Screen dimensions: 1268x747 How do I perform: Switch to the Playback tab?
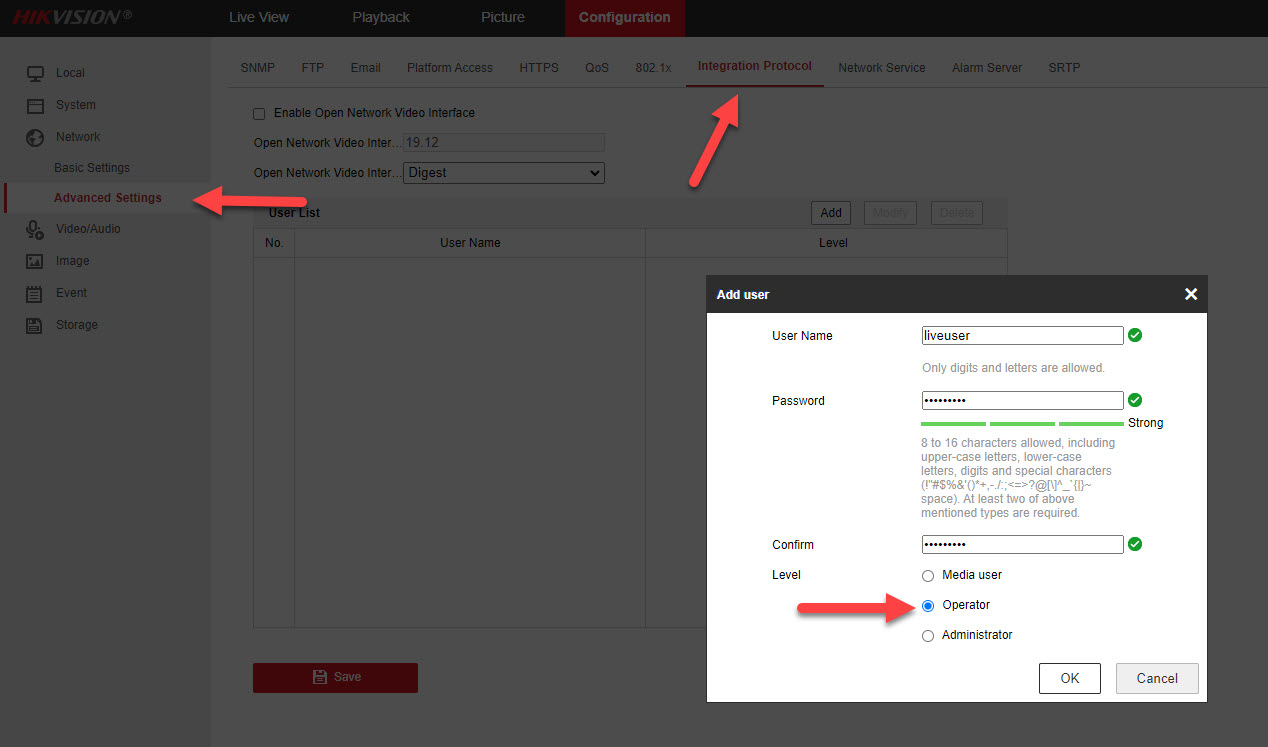click(x=381, y=17)
